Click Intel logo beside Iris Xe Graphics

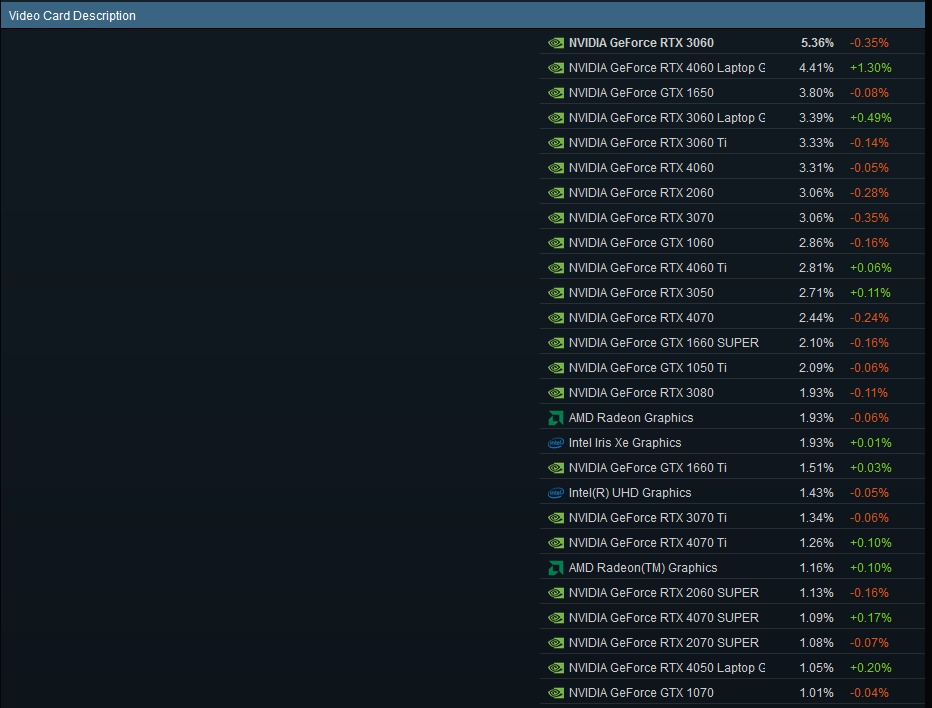pyautogui.click(x=556, y=443)
